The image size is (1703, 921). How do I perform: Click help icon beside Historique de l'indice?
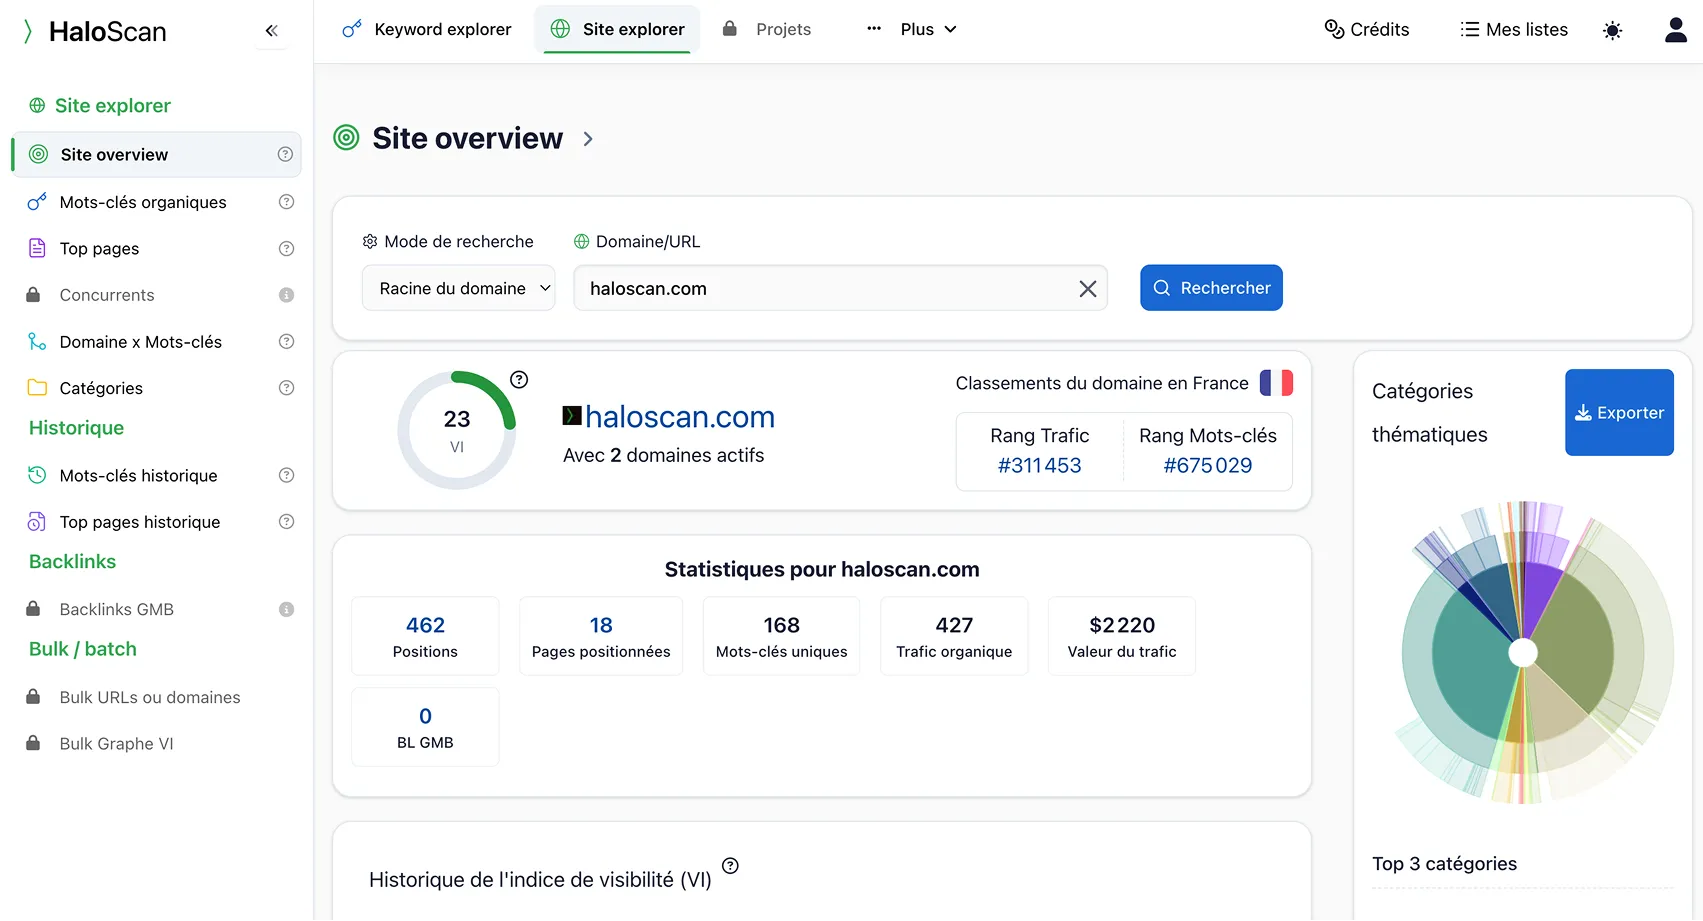(730, 866)
